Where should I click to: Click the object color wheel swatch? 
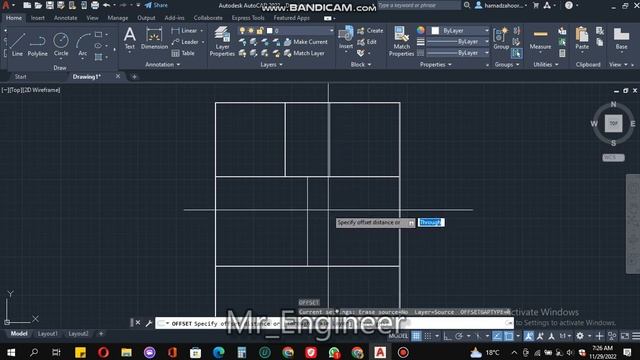pyautogui.click(x=421, y=30)
